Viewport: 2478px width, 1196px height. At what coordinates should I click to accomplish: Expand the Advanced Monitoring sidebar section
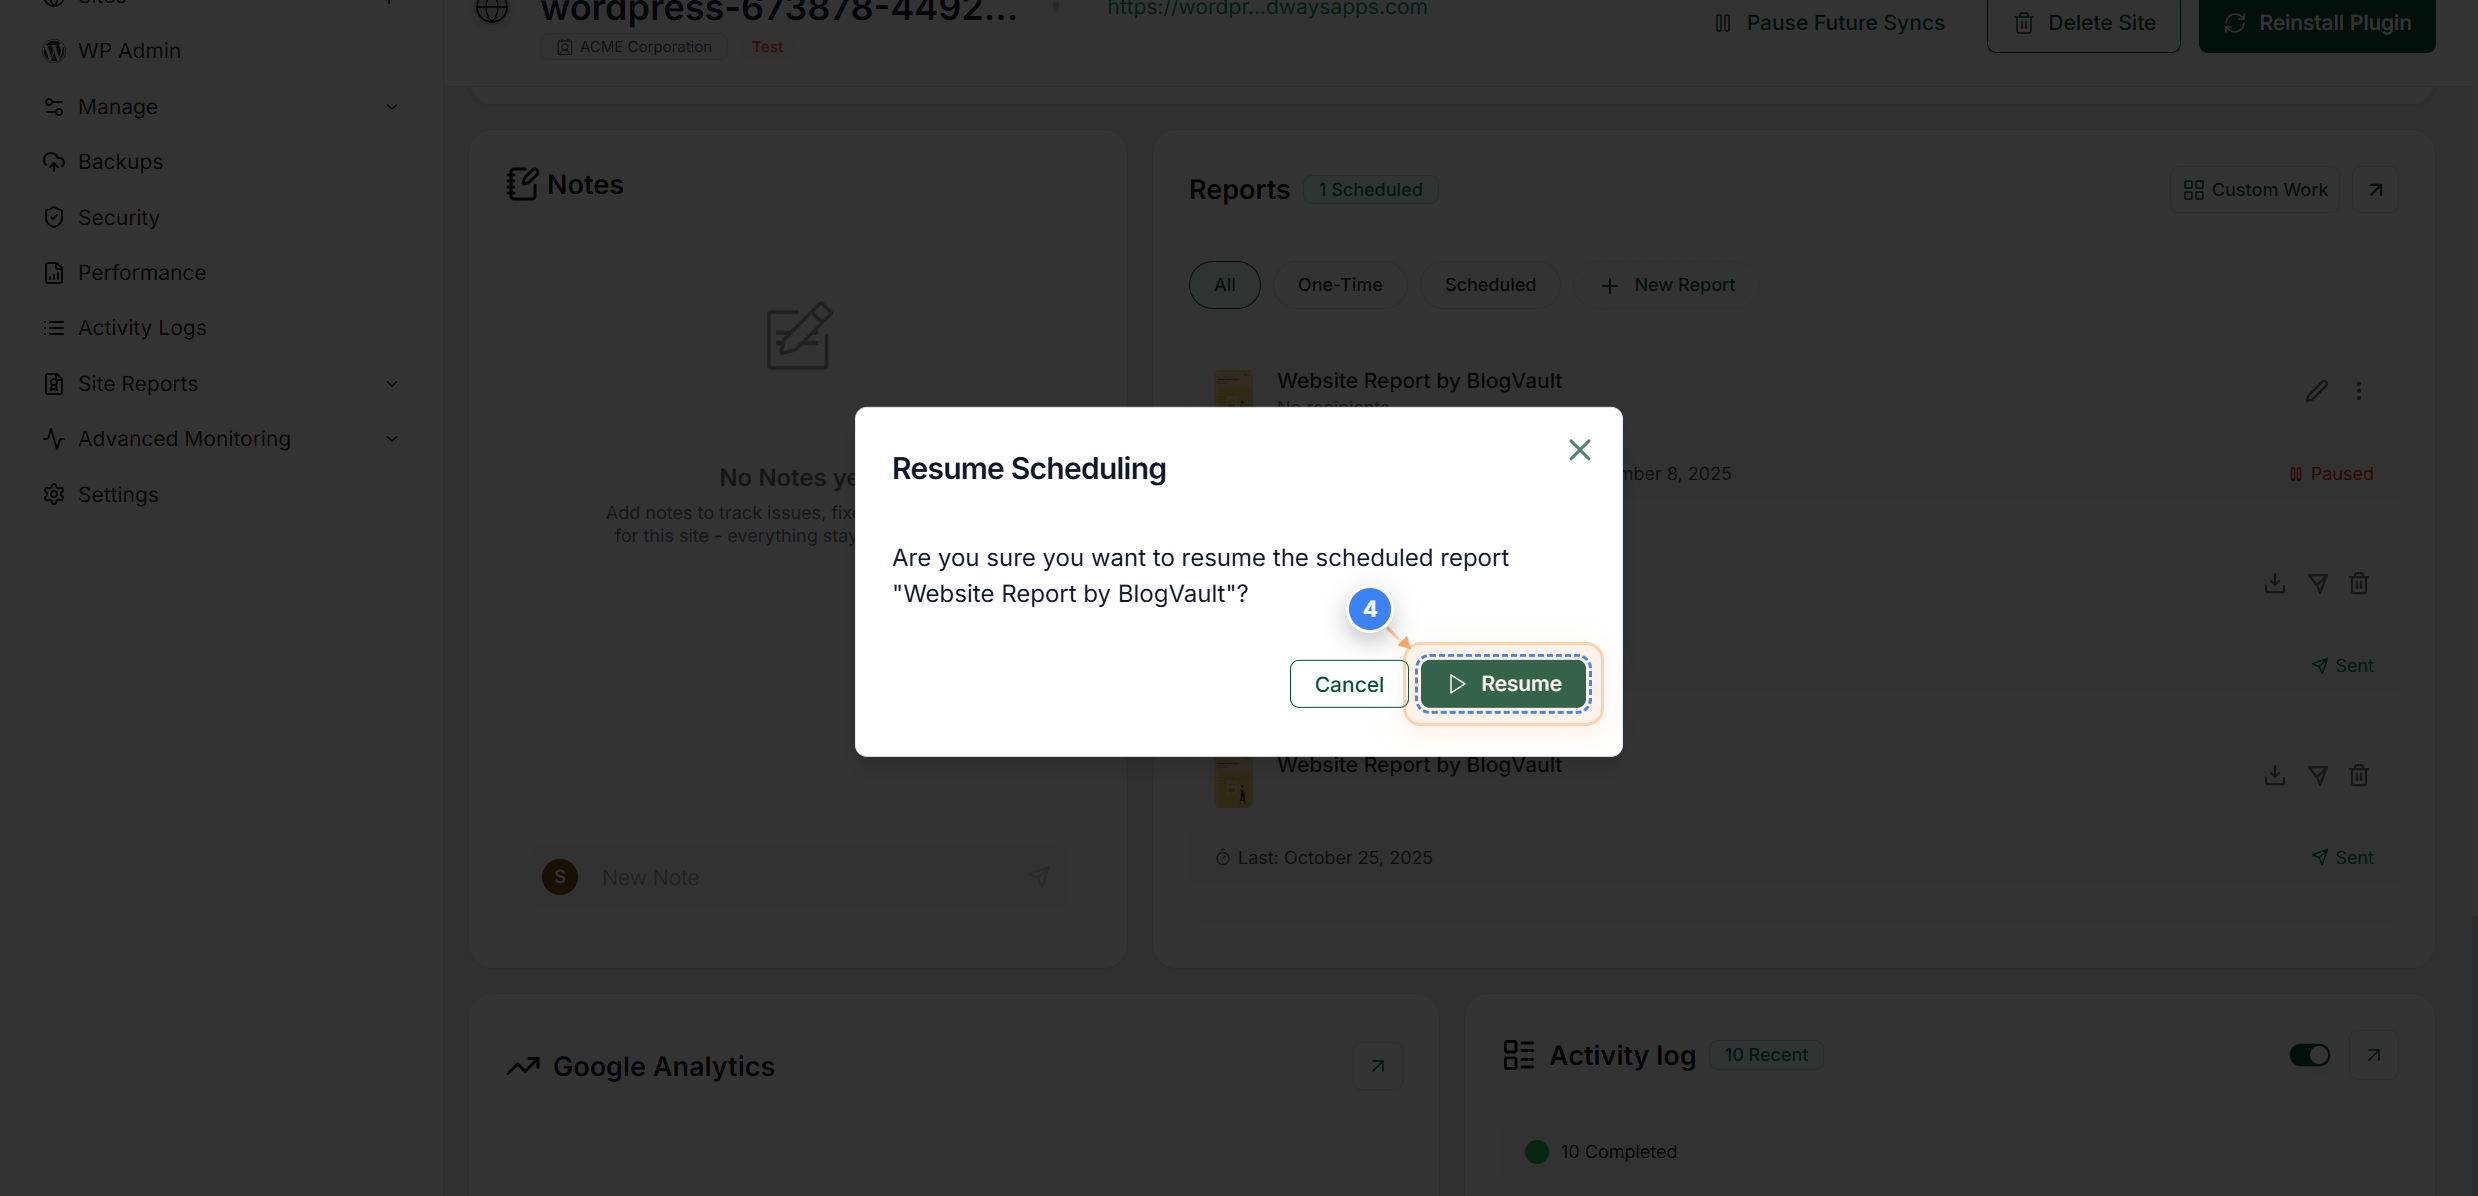[391, 438]
